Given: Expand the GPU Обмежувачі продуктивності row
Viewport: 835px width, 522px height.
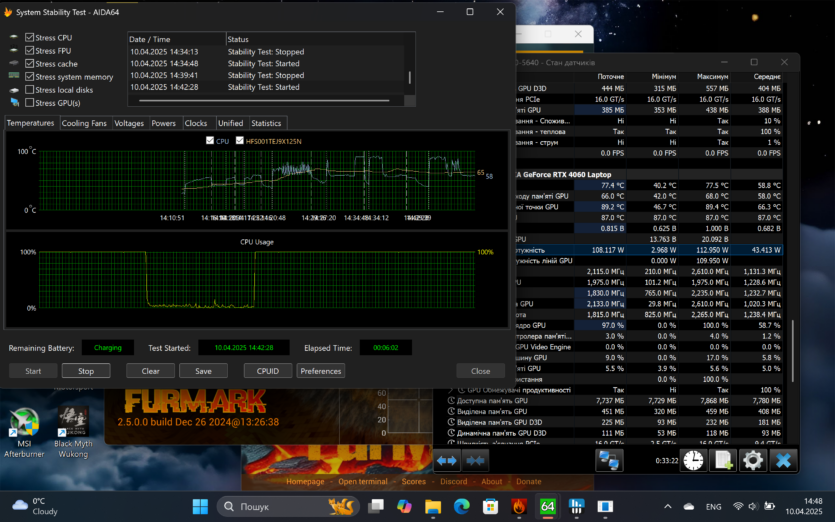Looking at the screenshot, I should (452, 390).
